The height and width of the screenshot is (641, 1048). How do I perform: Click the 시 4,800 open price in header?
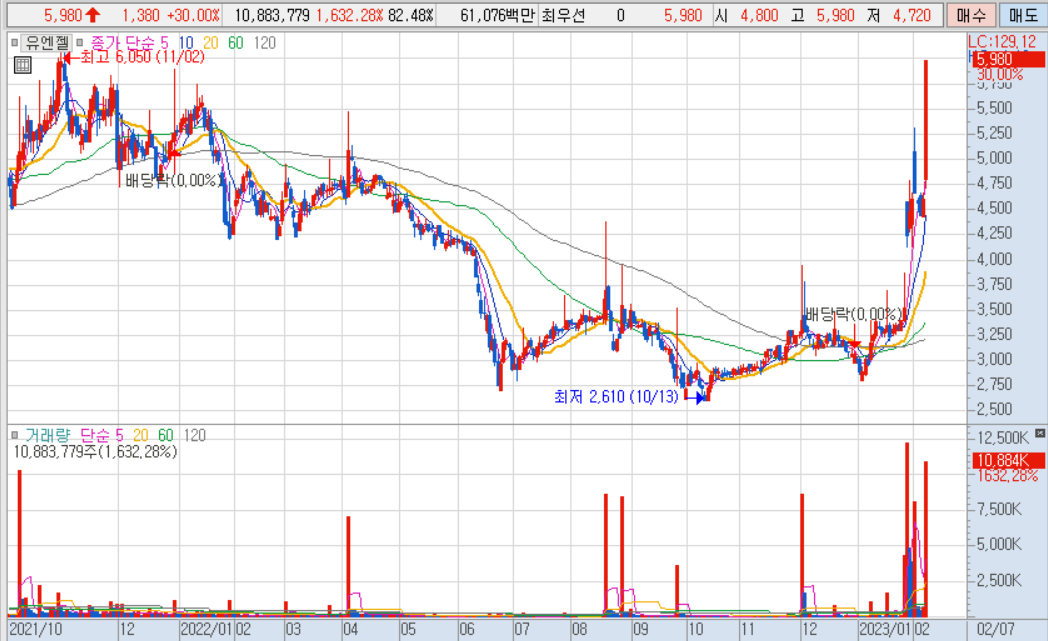point(747,15)
